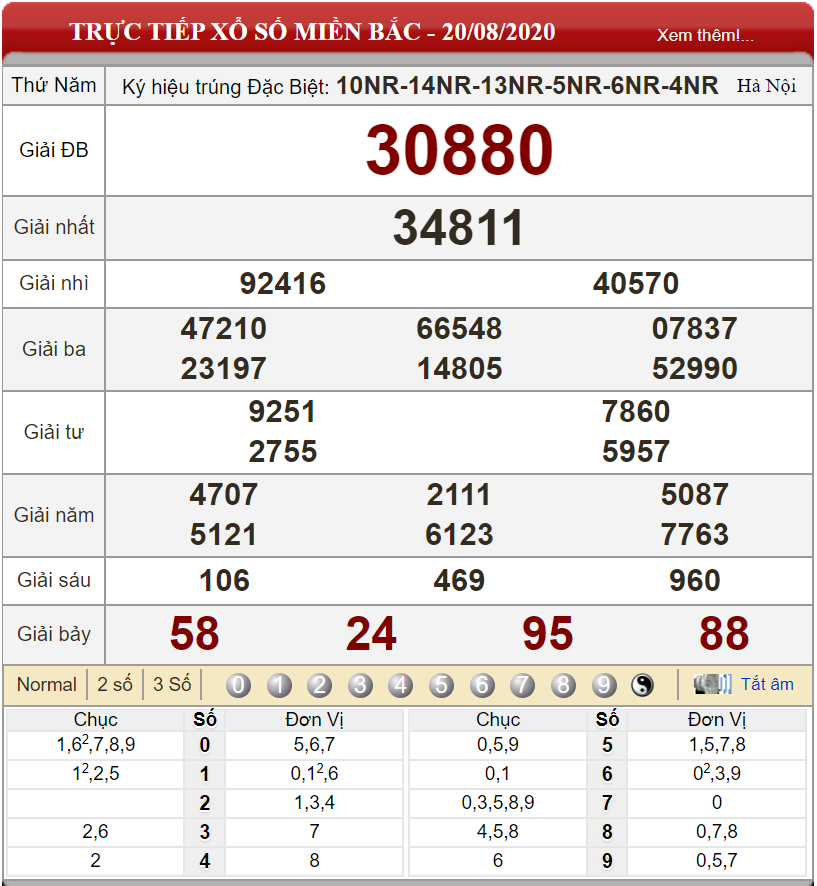Select seventh prize number 95

tap(547, 633)
